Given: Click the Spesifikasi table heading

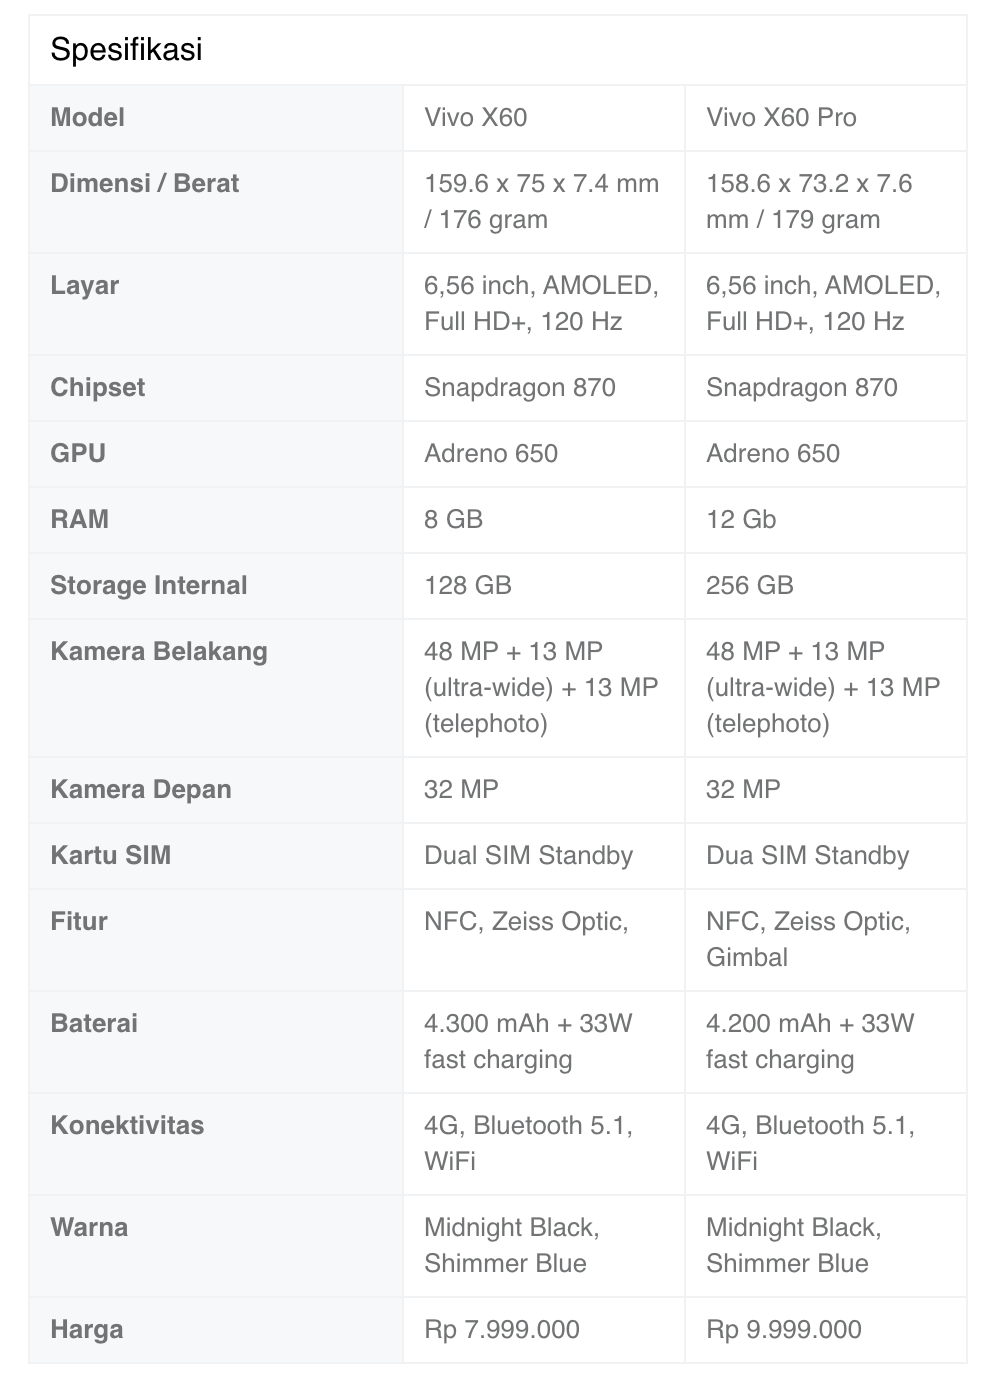Looking at the screenshot, I should [x=127, y=49].
